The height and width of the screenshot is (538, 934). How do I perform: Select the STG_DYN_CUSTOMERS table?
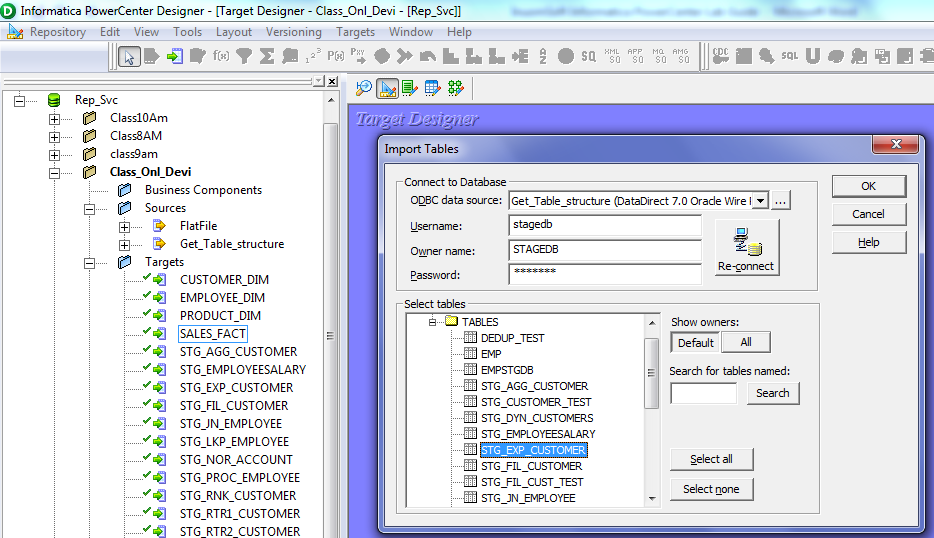537,418
